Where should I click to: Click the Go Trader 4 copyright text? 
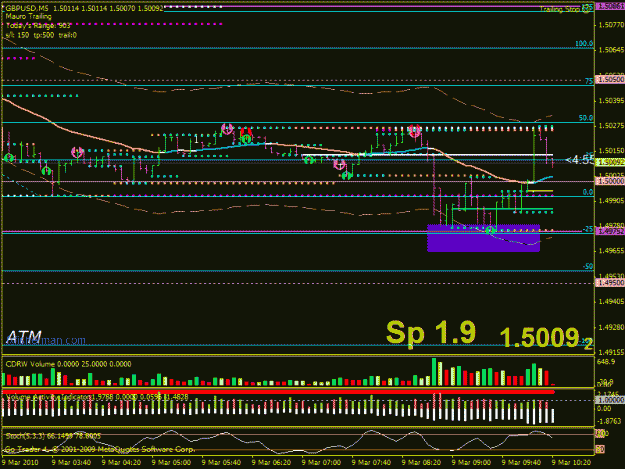point(100,449)
